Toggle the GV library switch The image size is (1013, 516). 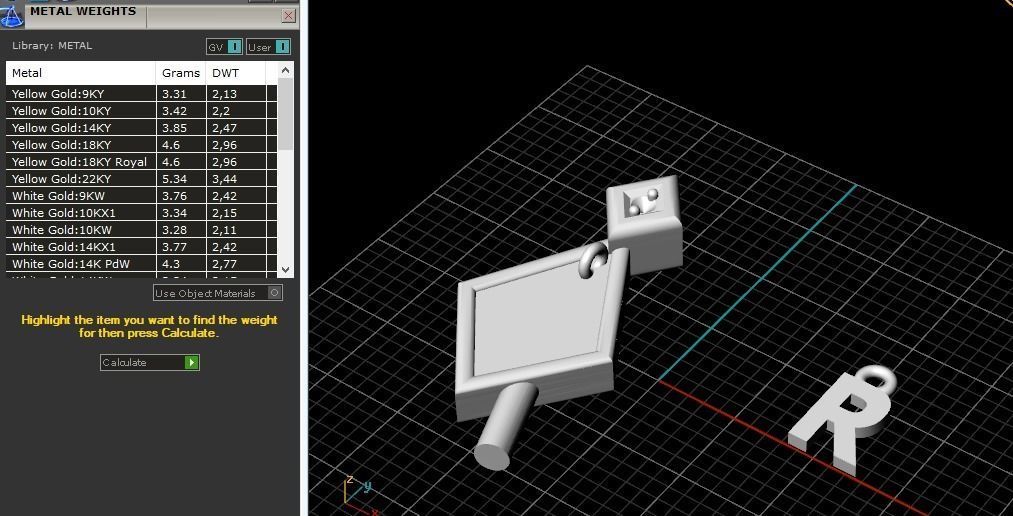pos(224,47)
